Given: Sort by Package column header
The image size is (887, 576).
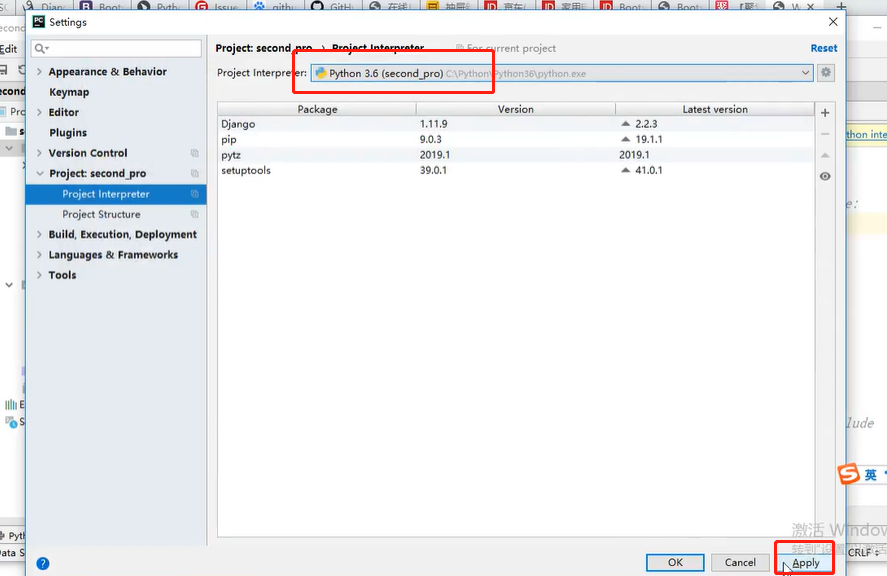Looking at the screenshot, I should click(317, 109).
